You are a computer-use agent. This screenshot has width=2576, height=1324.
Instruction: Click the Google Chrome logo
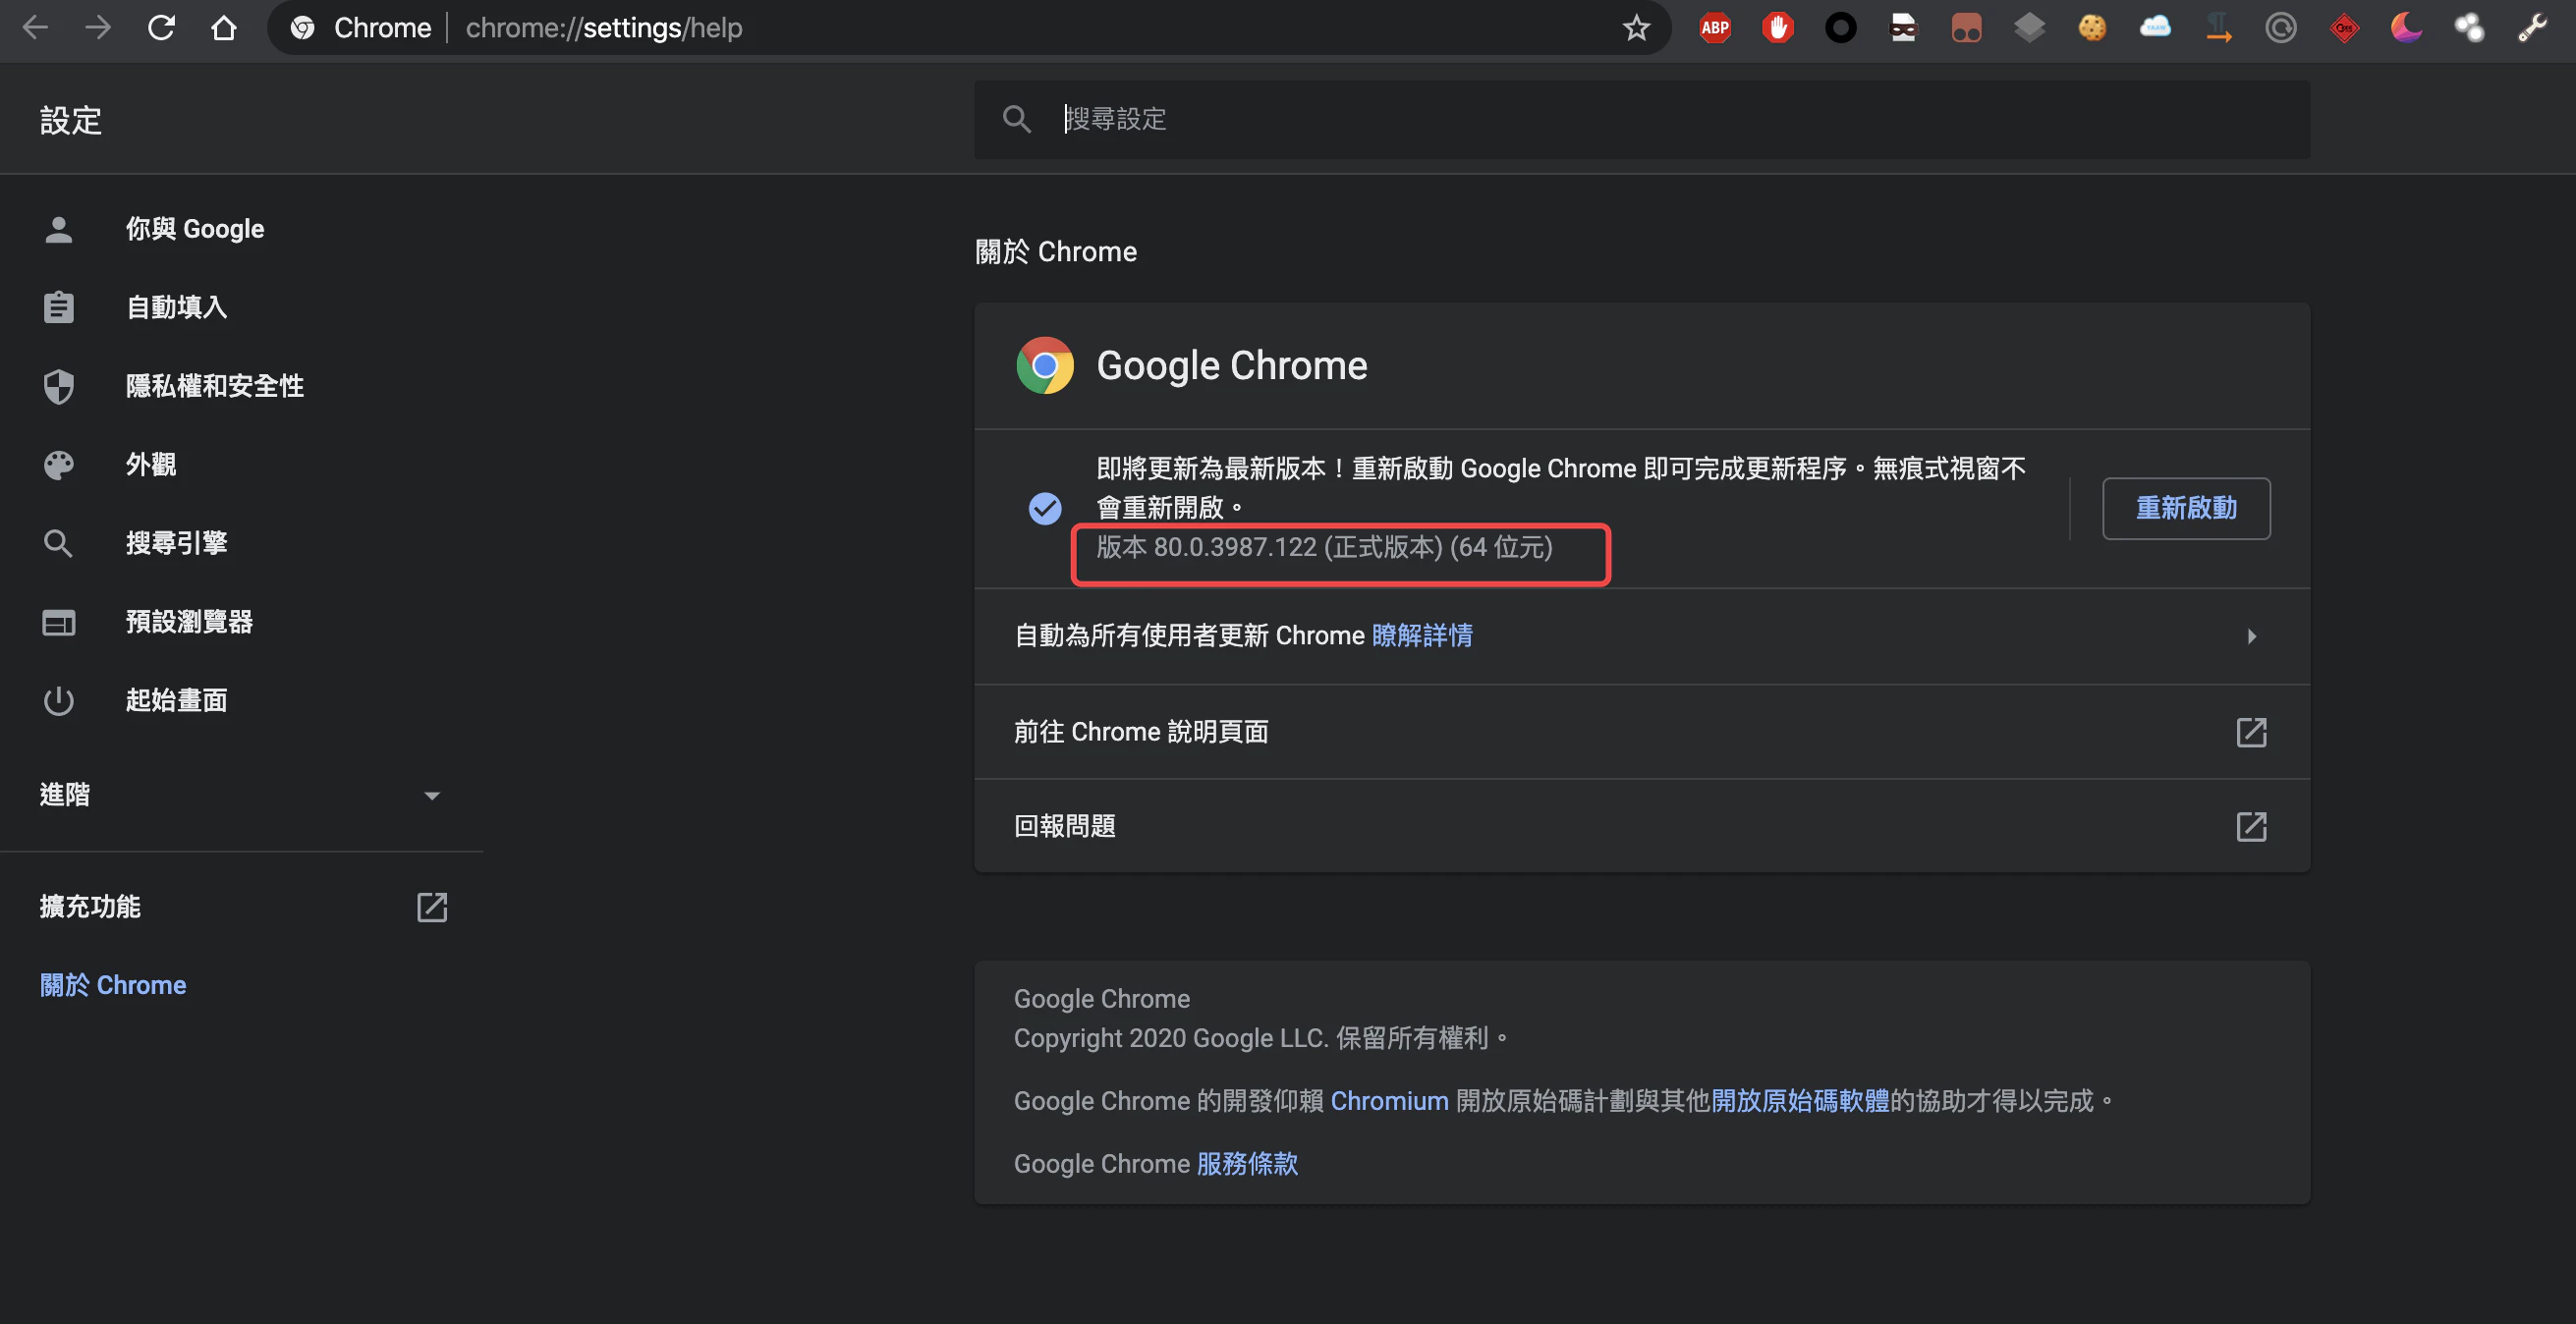pos(1045,365)
